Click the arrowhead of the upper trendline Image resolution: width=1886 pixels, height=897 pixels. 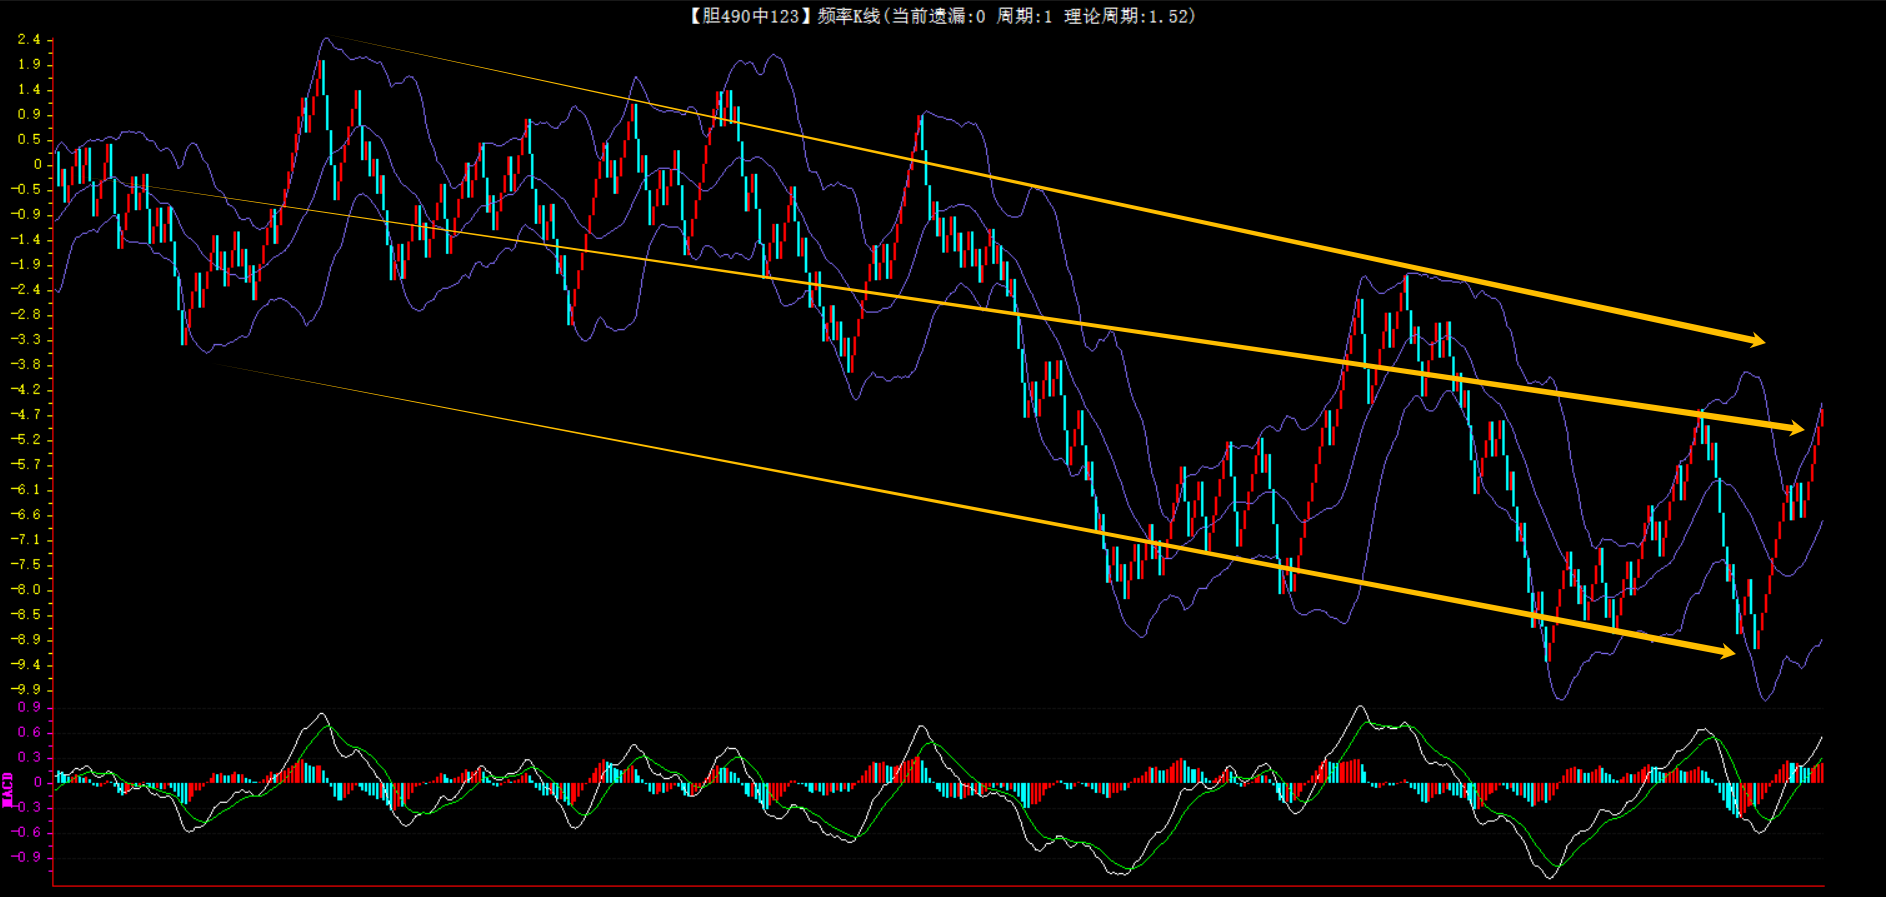click(1756, 341)
